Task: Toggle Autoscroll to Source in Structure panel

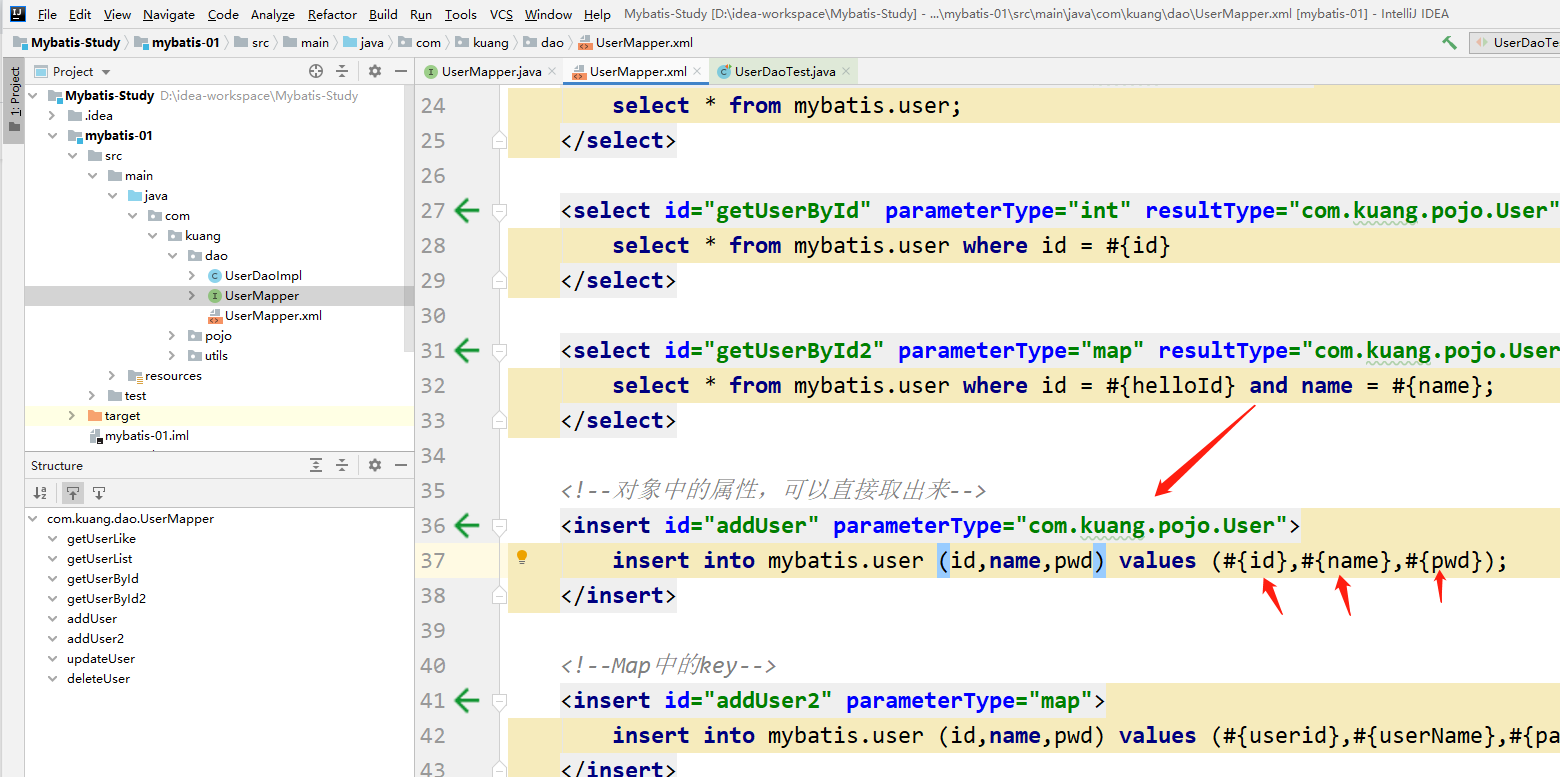Action: coord(72,492)
